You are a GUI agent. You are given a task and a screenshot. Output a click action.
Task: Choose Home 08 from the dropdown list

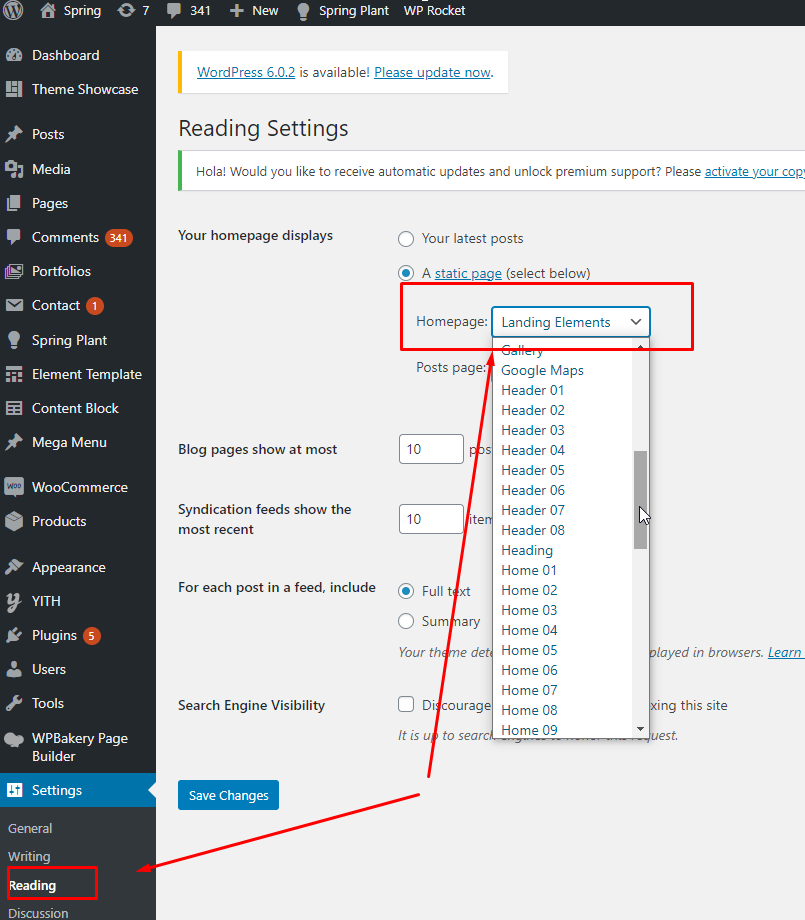tap(529, 710)
